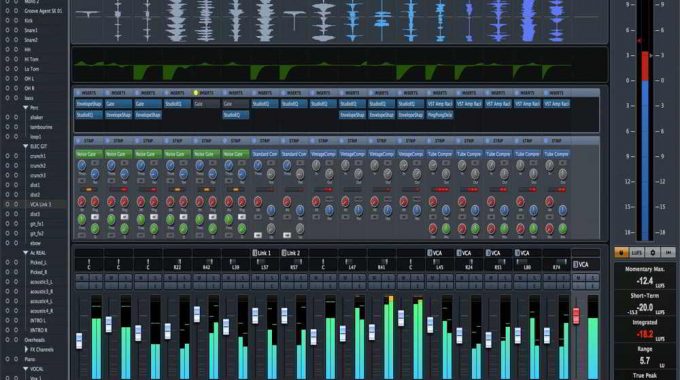Solo the L47 channel with its S button

359,278
